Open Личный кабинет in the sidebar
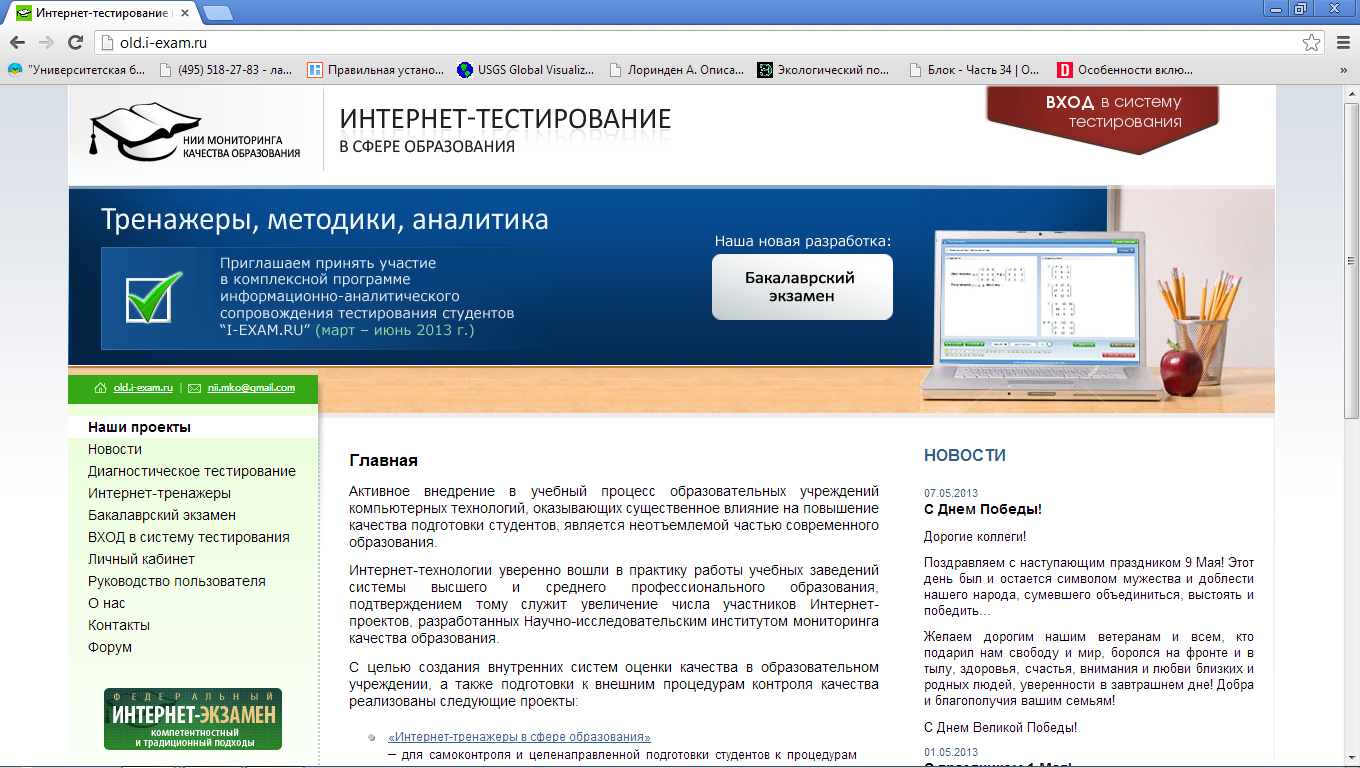This screenshot has height=768, width=1360. [x=141, y=559]
